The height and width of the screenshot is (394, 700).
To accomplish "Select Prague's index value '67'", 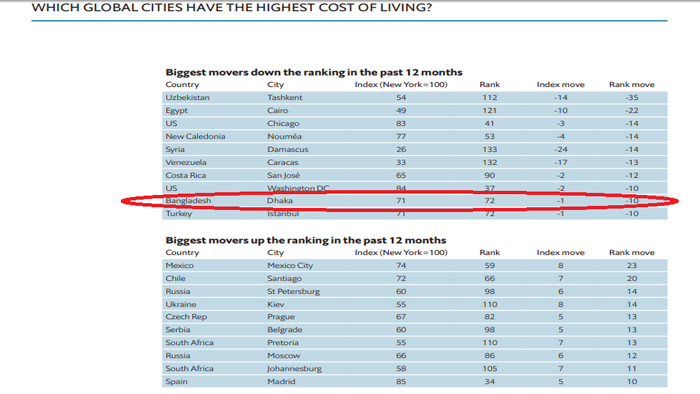I will point(401,317).
